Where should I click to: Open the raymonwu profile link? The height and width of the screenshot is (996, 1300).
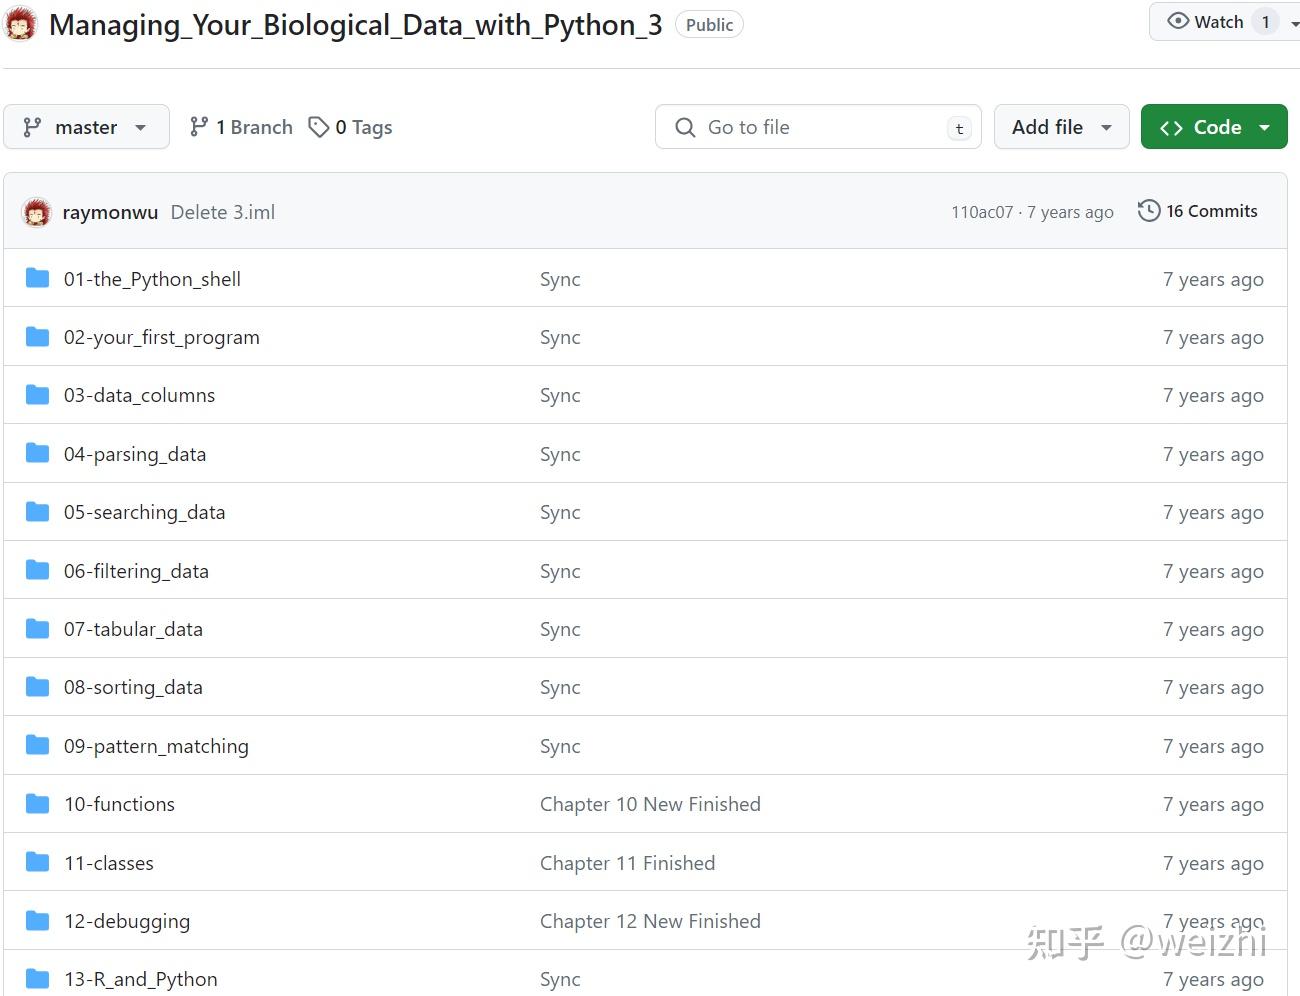pos(110,212)
